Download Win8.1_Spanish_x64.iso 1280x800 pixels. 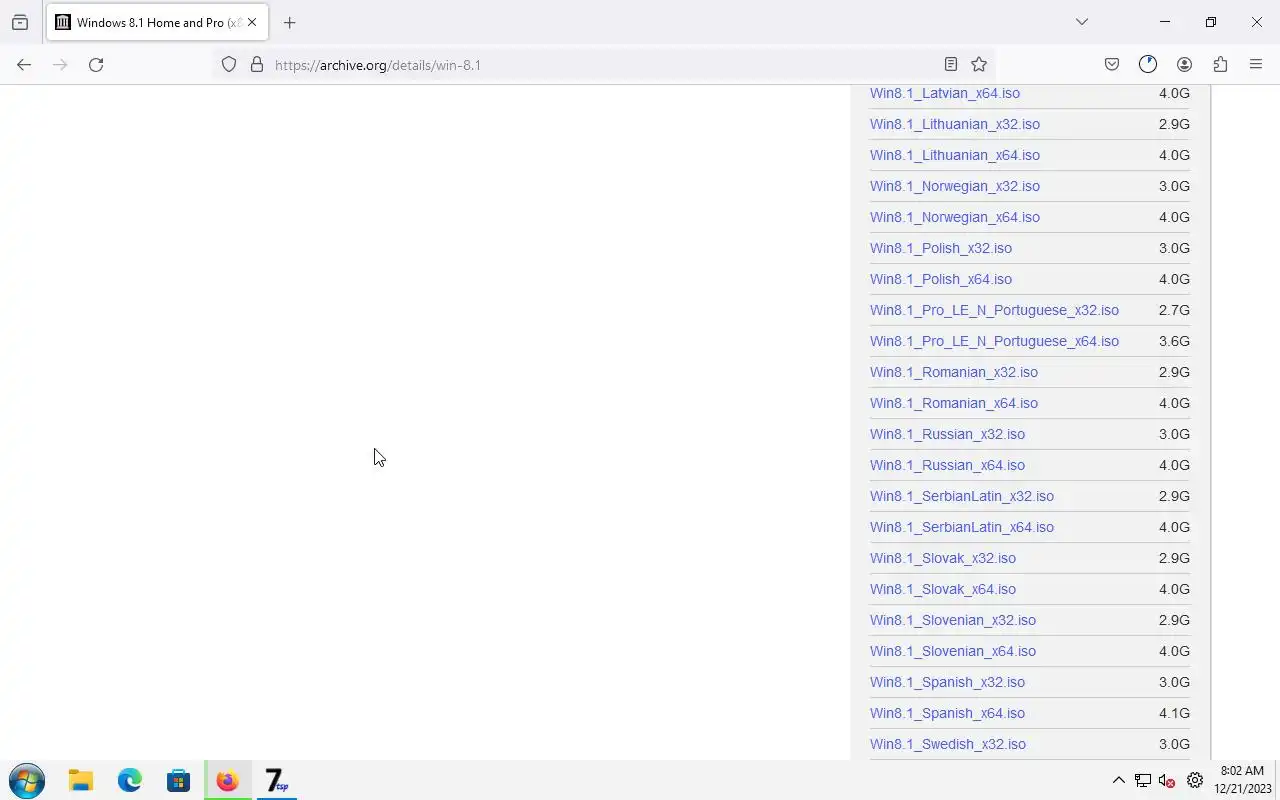coord(947,713)
